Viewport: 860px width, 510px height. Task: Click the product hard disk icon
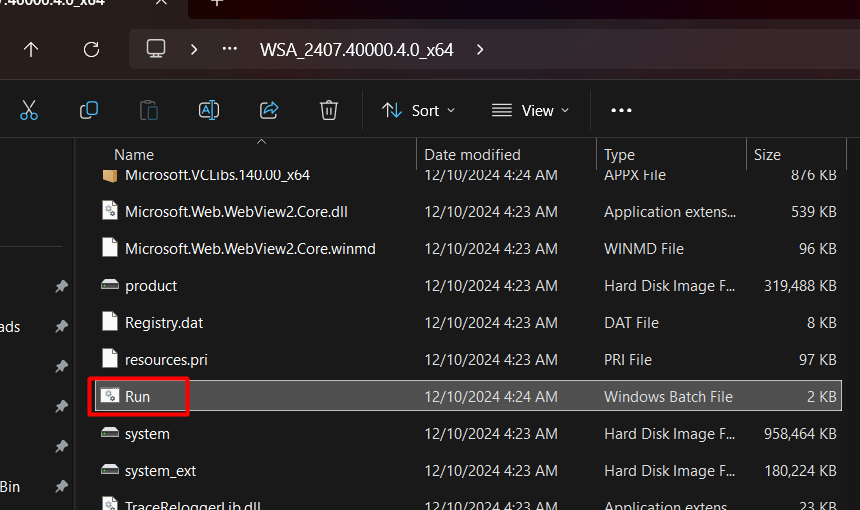point(110,285)
